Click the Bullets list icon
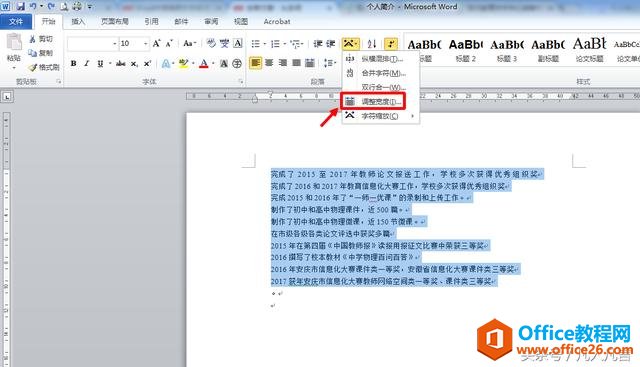This screenshot has height=367, width=640. [x=256, y=43]
